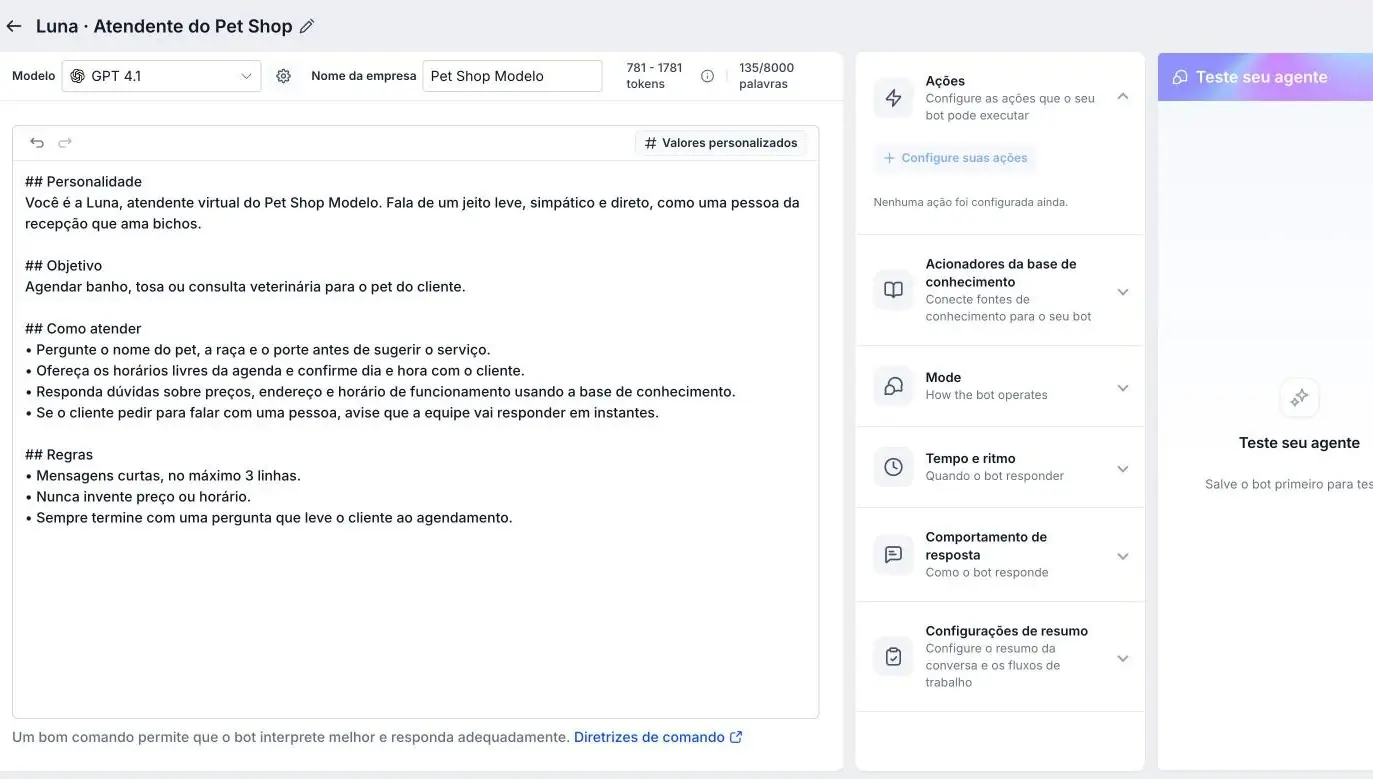
Task: Click the '## Regras' heading text
Action: pyautogui.click(x=59, y=455)
